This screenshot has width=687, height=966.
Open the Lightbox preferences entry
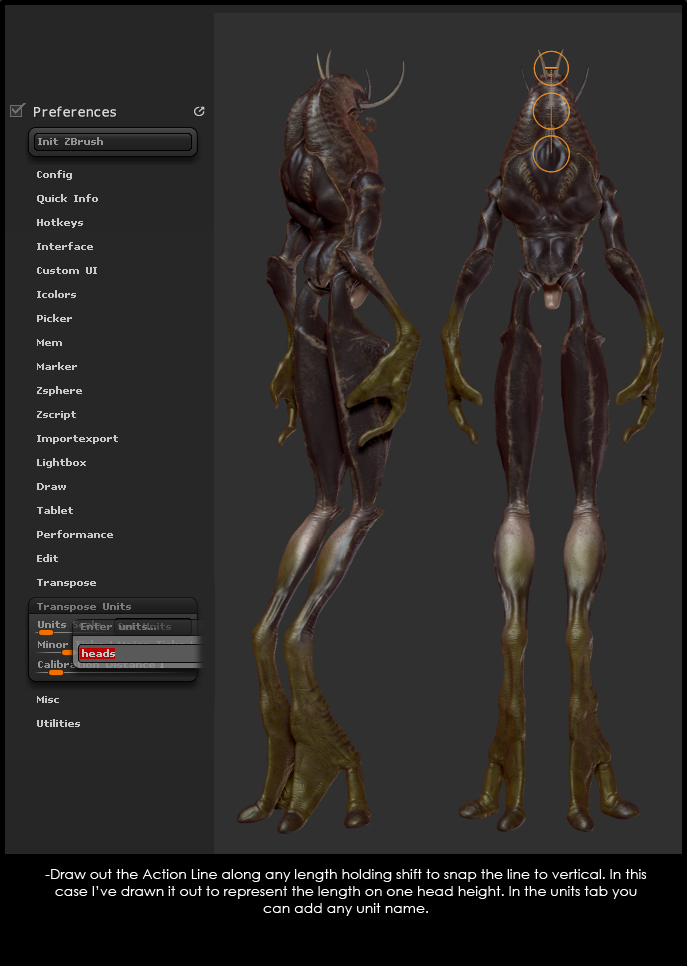coord(61,463)
